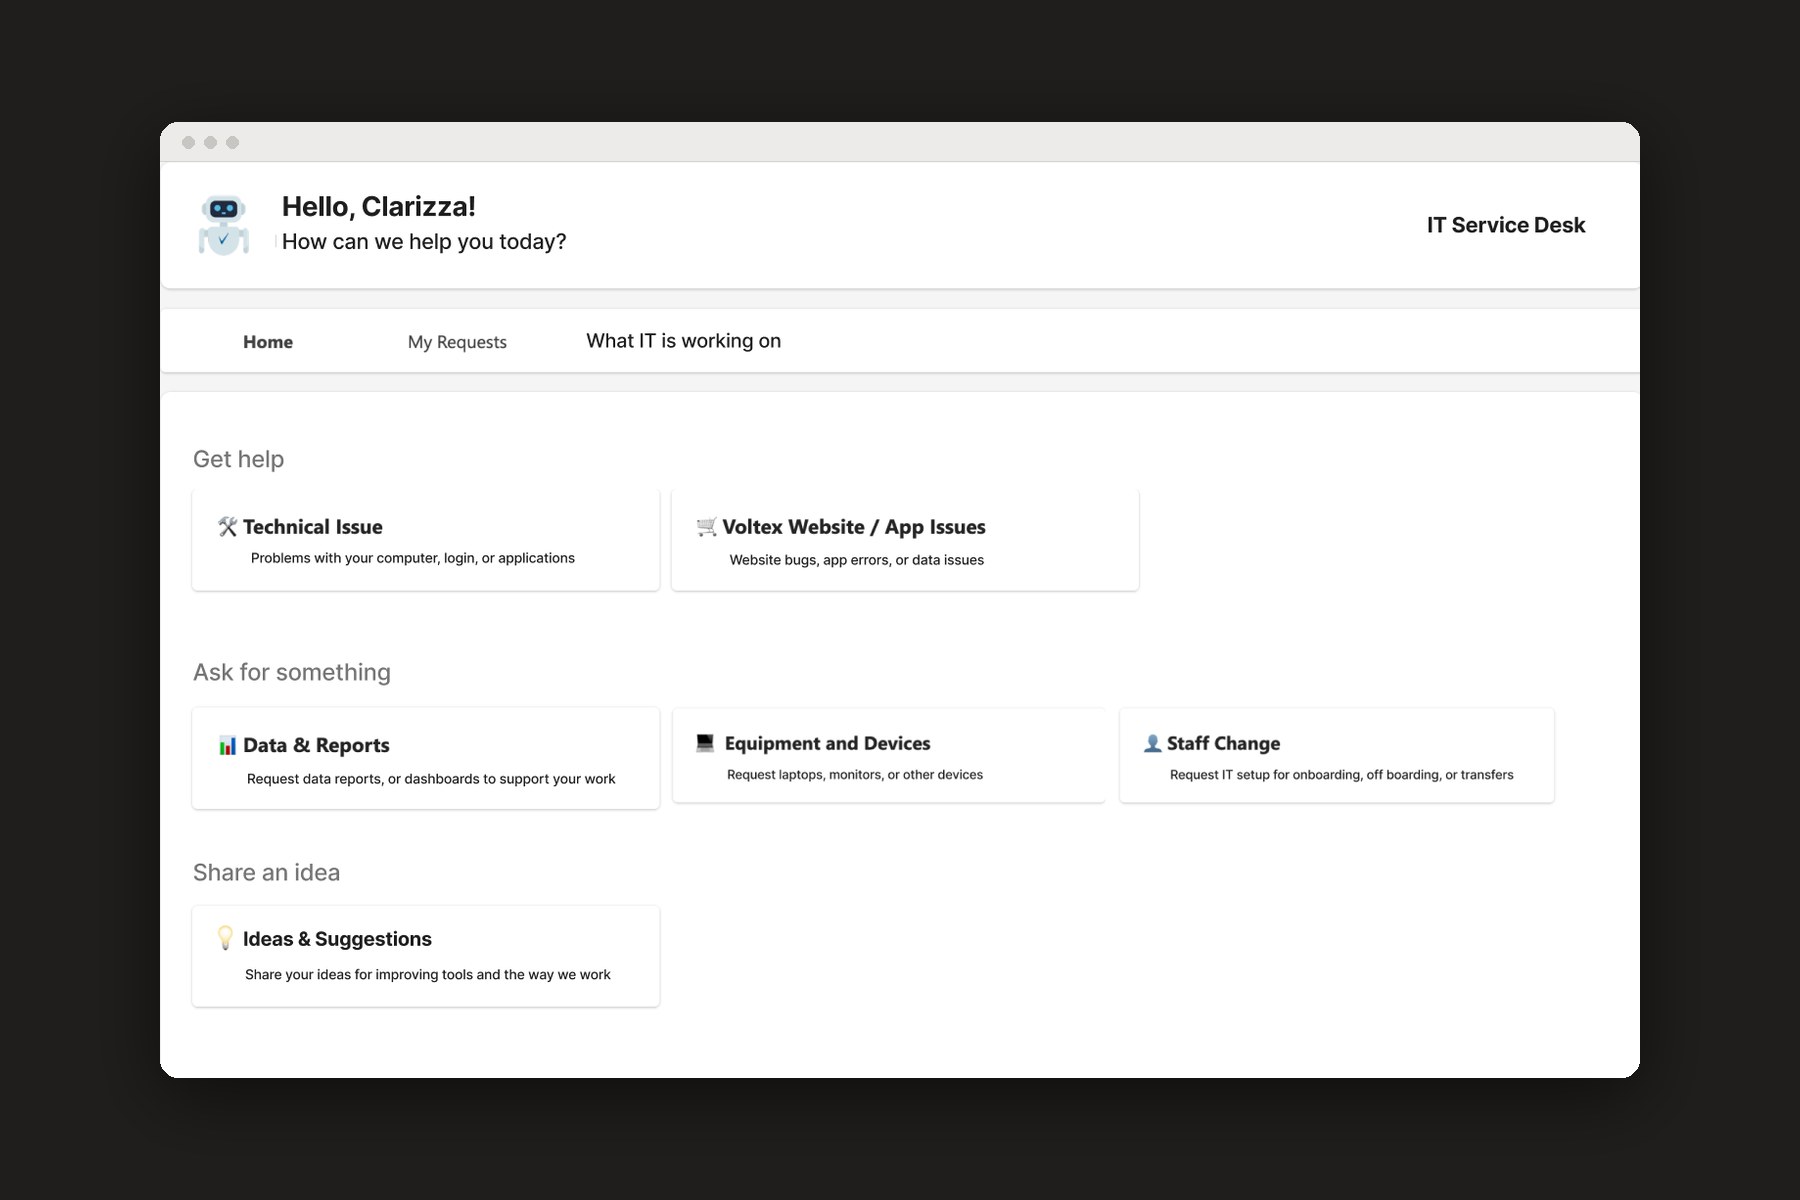Click the 'Ask for something' section heading
Image resolution: width=1800 pixels, height=1200 pixels.
click(292, 672)
